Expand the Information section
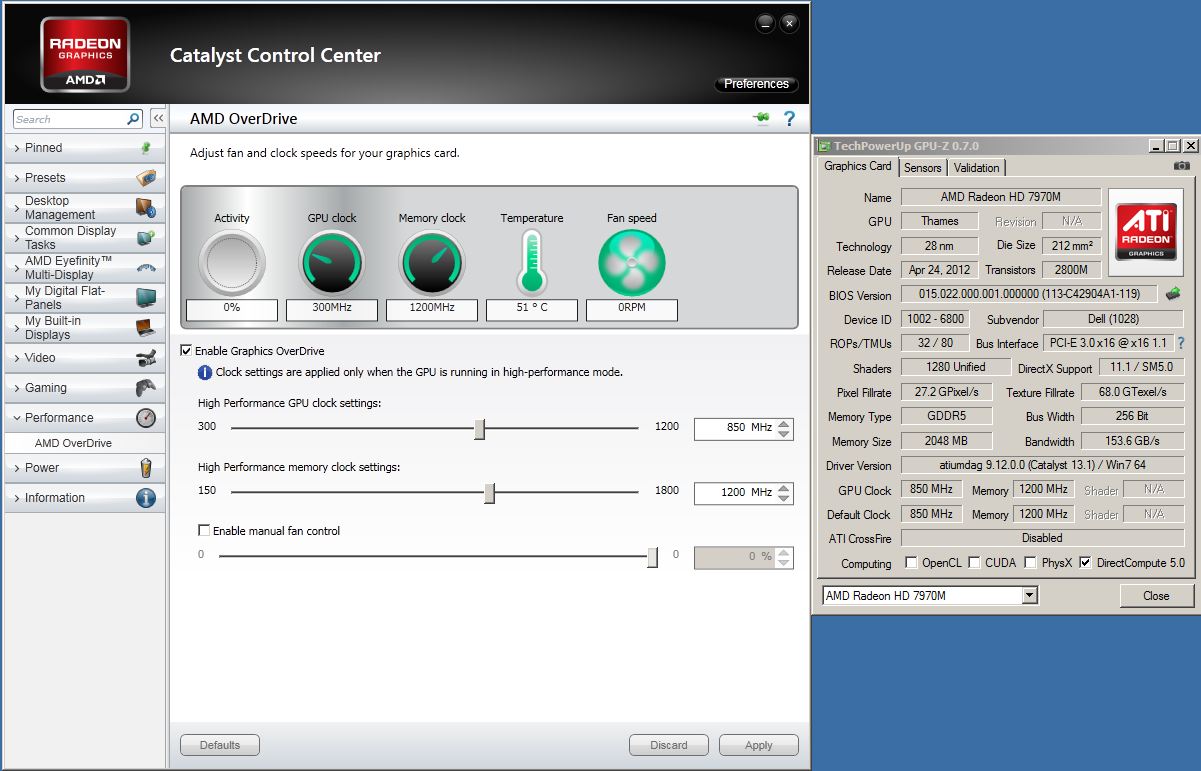1201x771 pixels. 85,498
